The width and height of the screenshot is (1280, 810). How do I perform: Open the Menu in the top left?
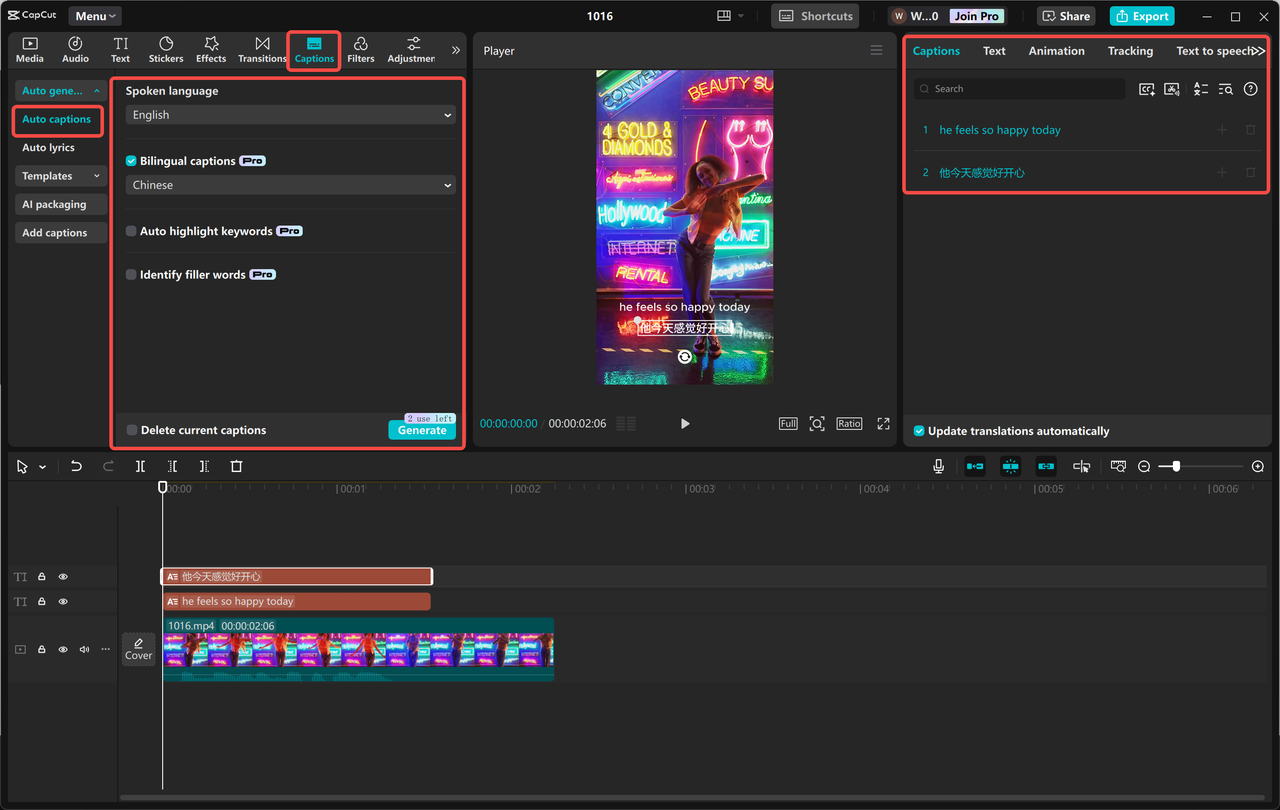[93, 15]
